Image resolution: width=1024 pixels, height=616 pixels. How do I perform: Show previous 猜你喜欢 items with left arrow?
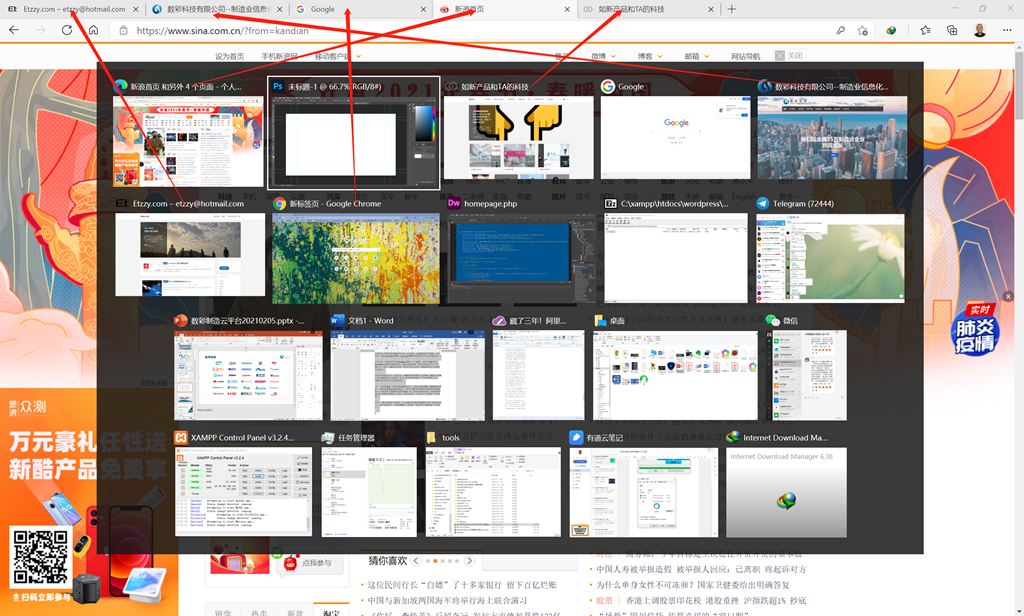click(x=416, y=560)
